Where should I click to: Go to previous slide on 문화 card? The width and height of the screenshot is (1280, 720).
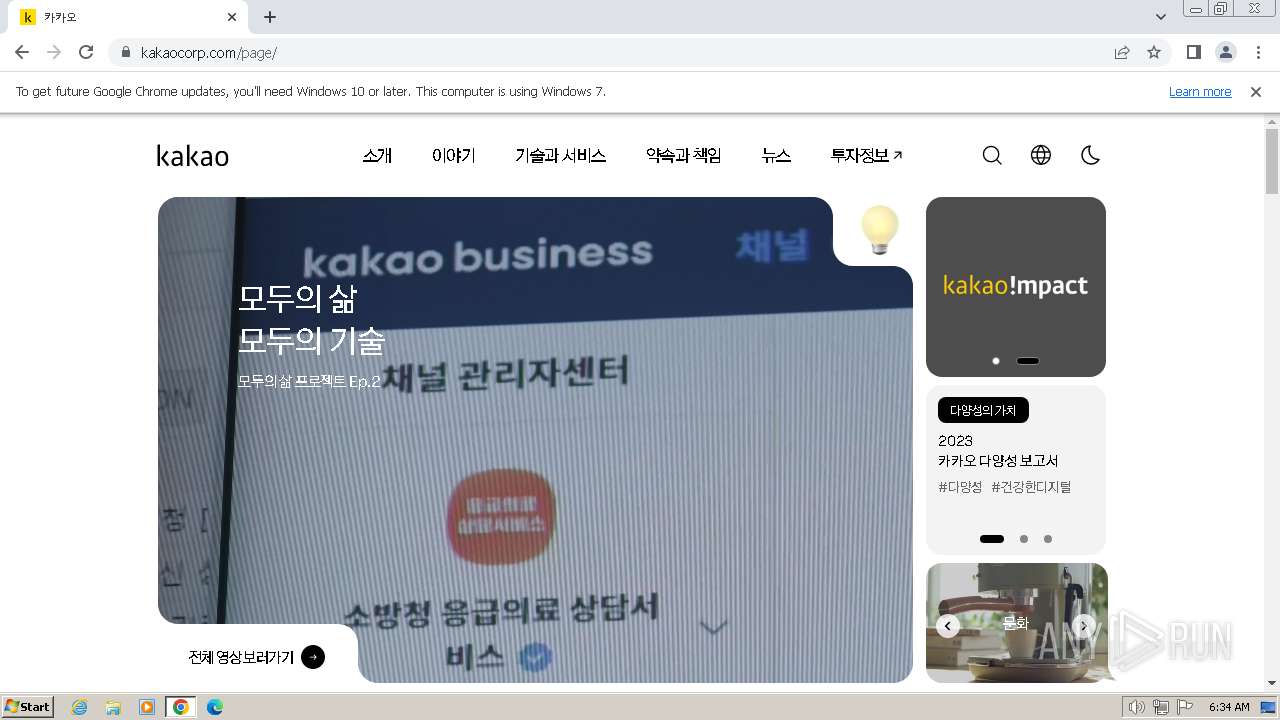point(948,626)
